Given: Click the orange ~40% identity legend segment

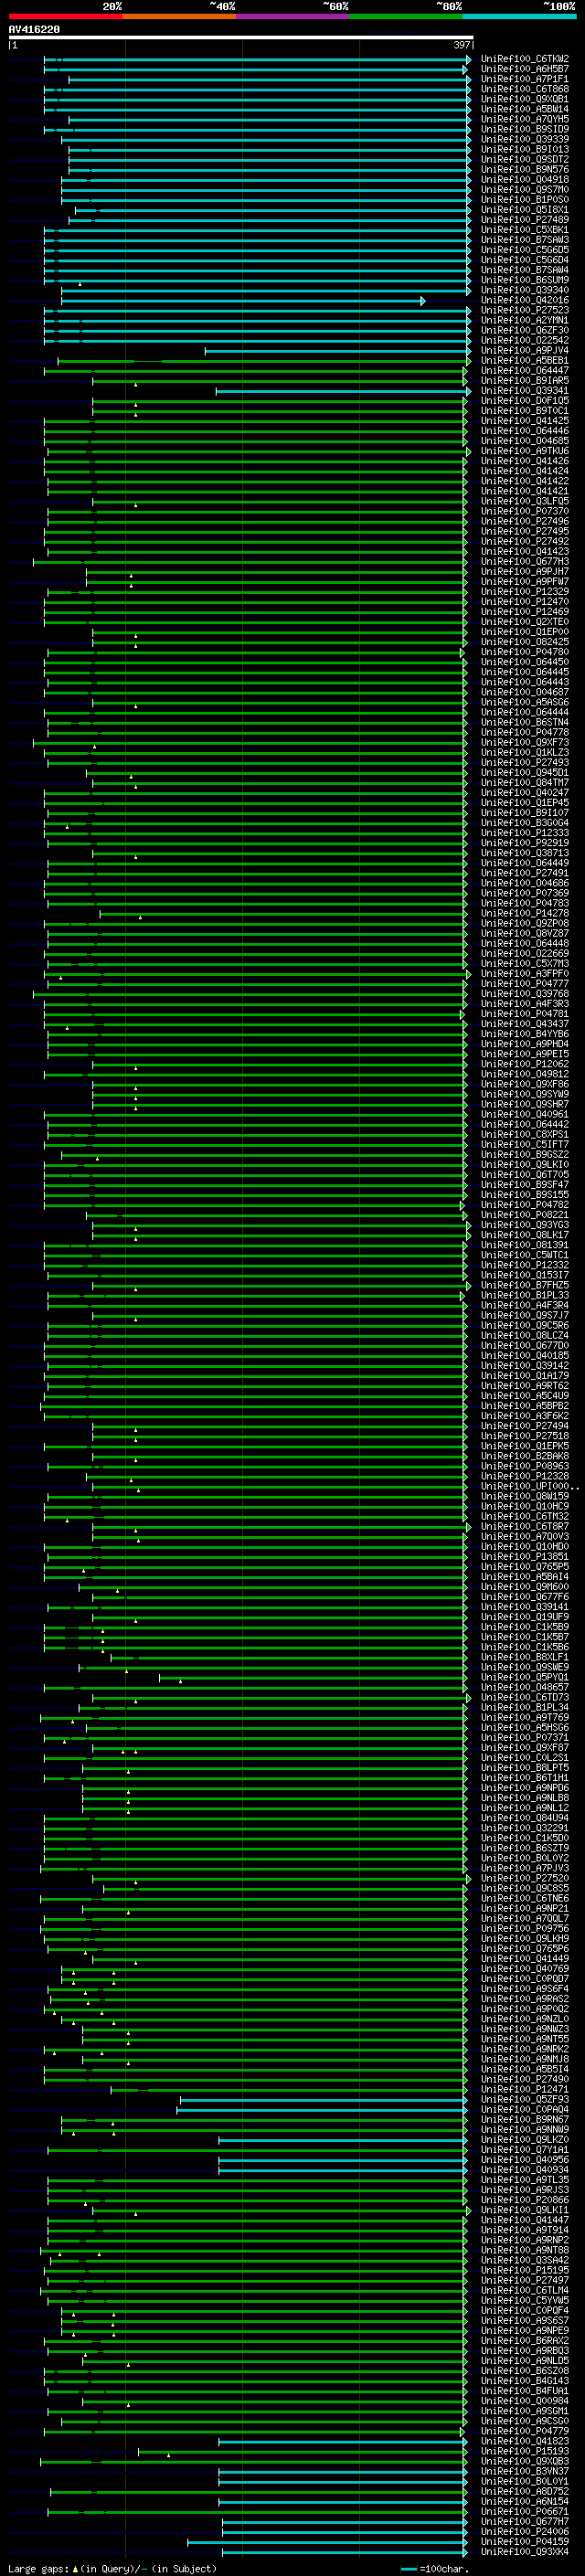Looking at the screenshot, I should [x=179, y=16].
